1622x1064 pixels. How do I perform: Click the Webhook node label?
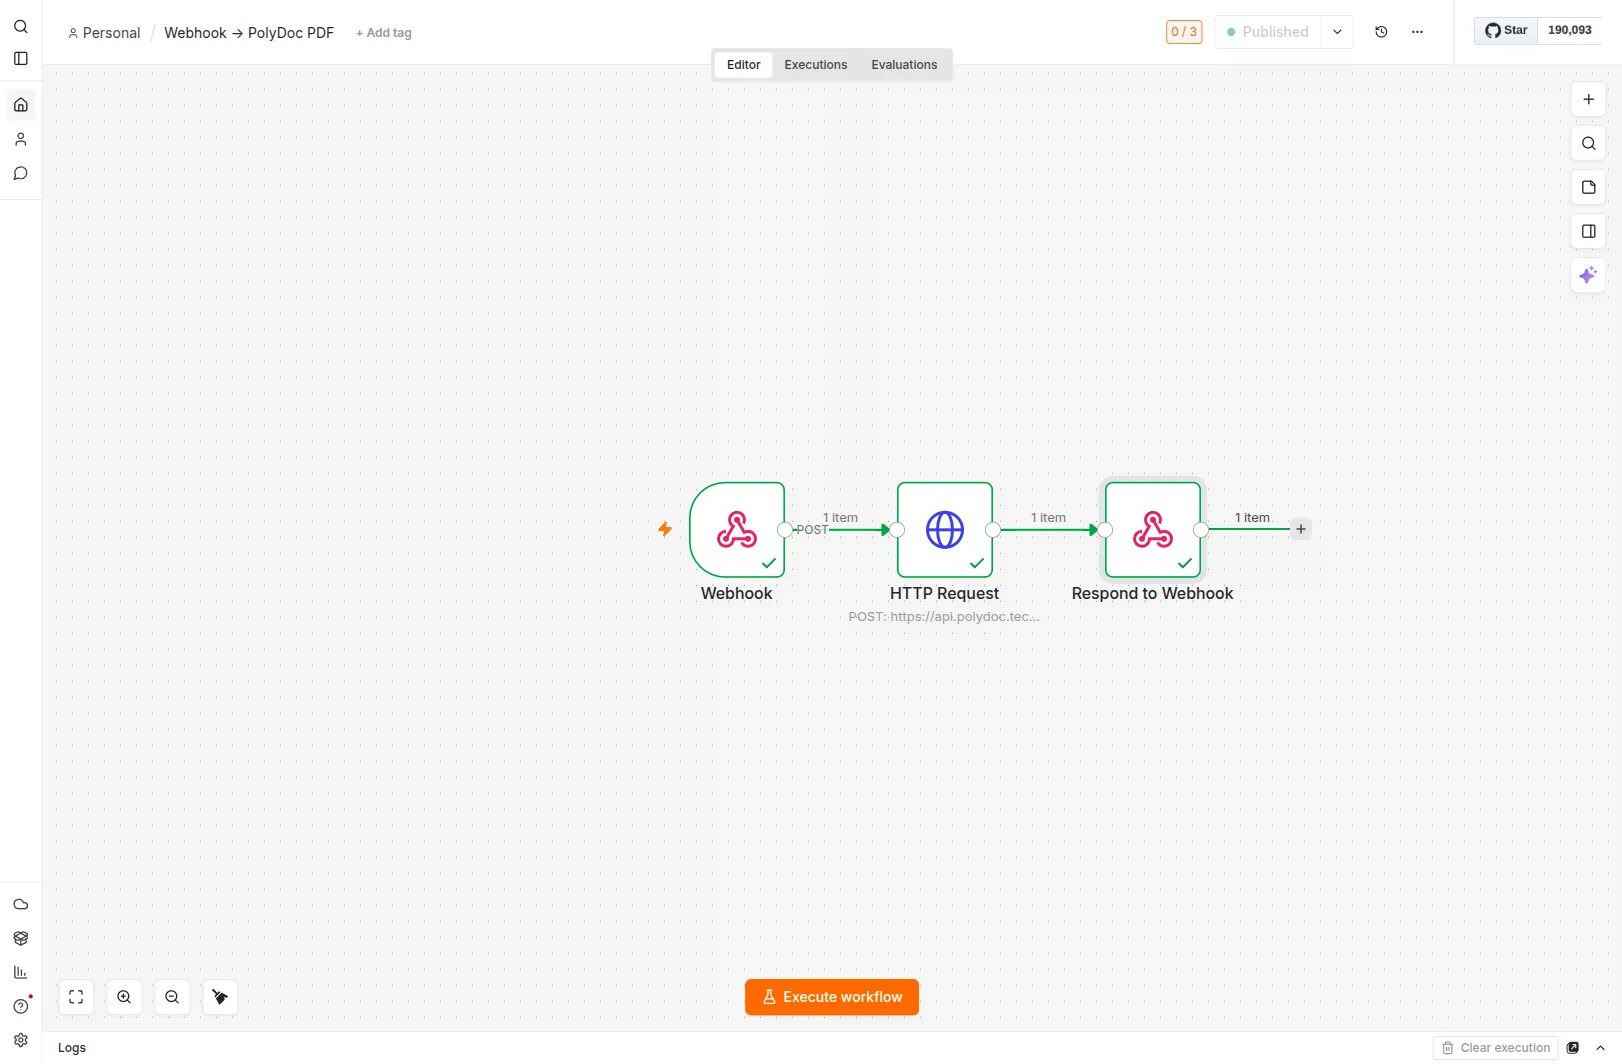click(x=736, y=594)
